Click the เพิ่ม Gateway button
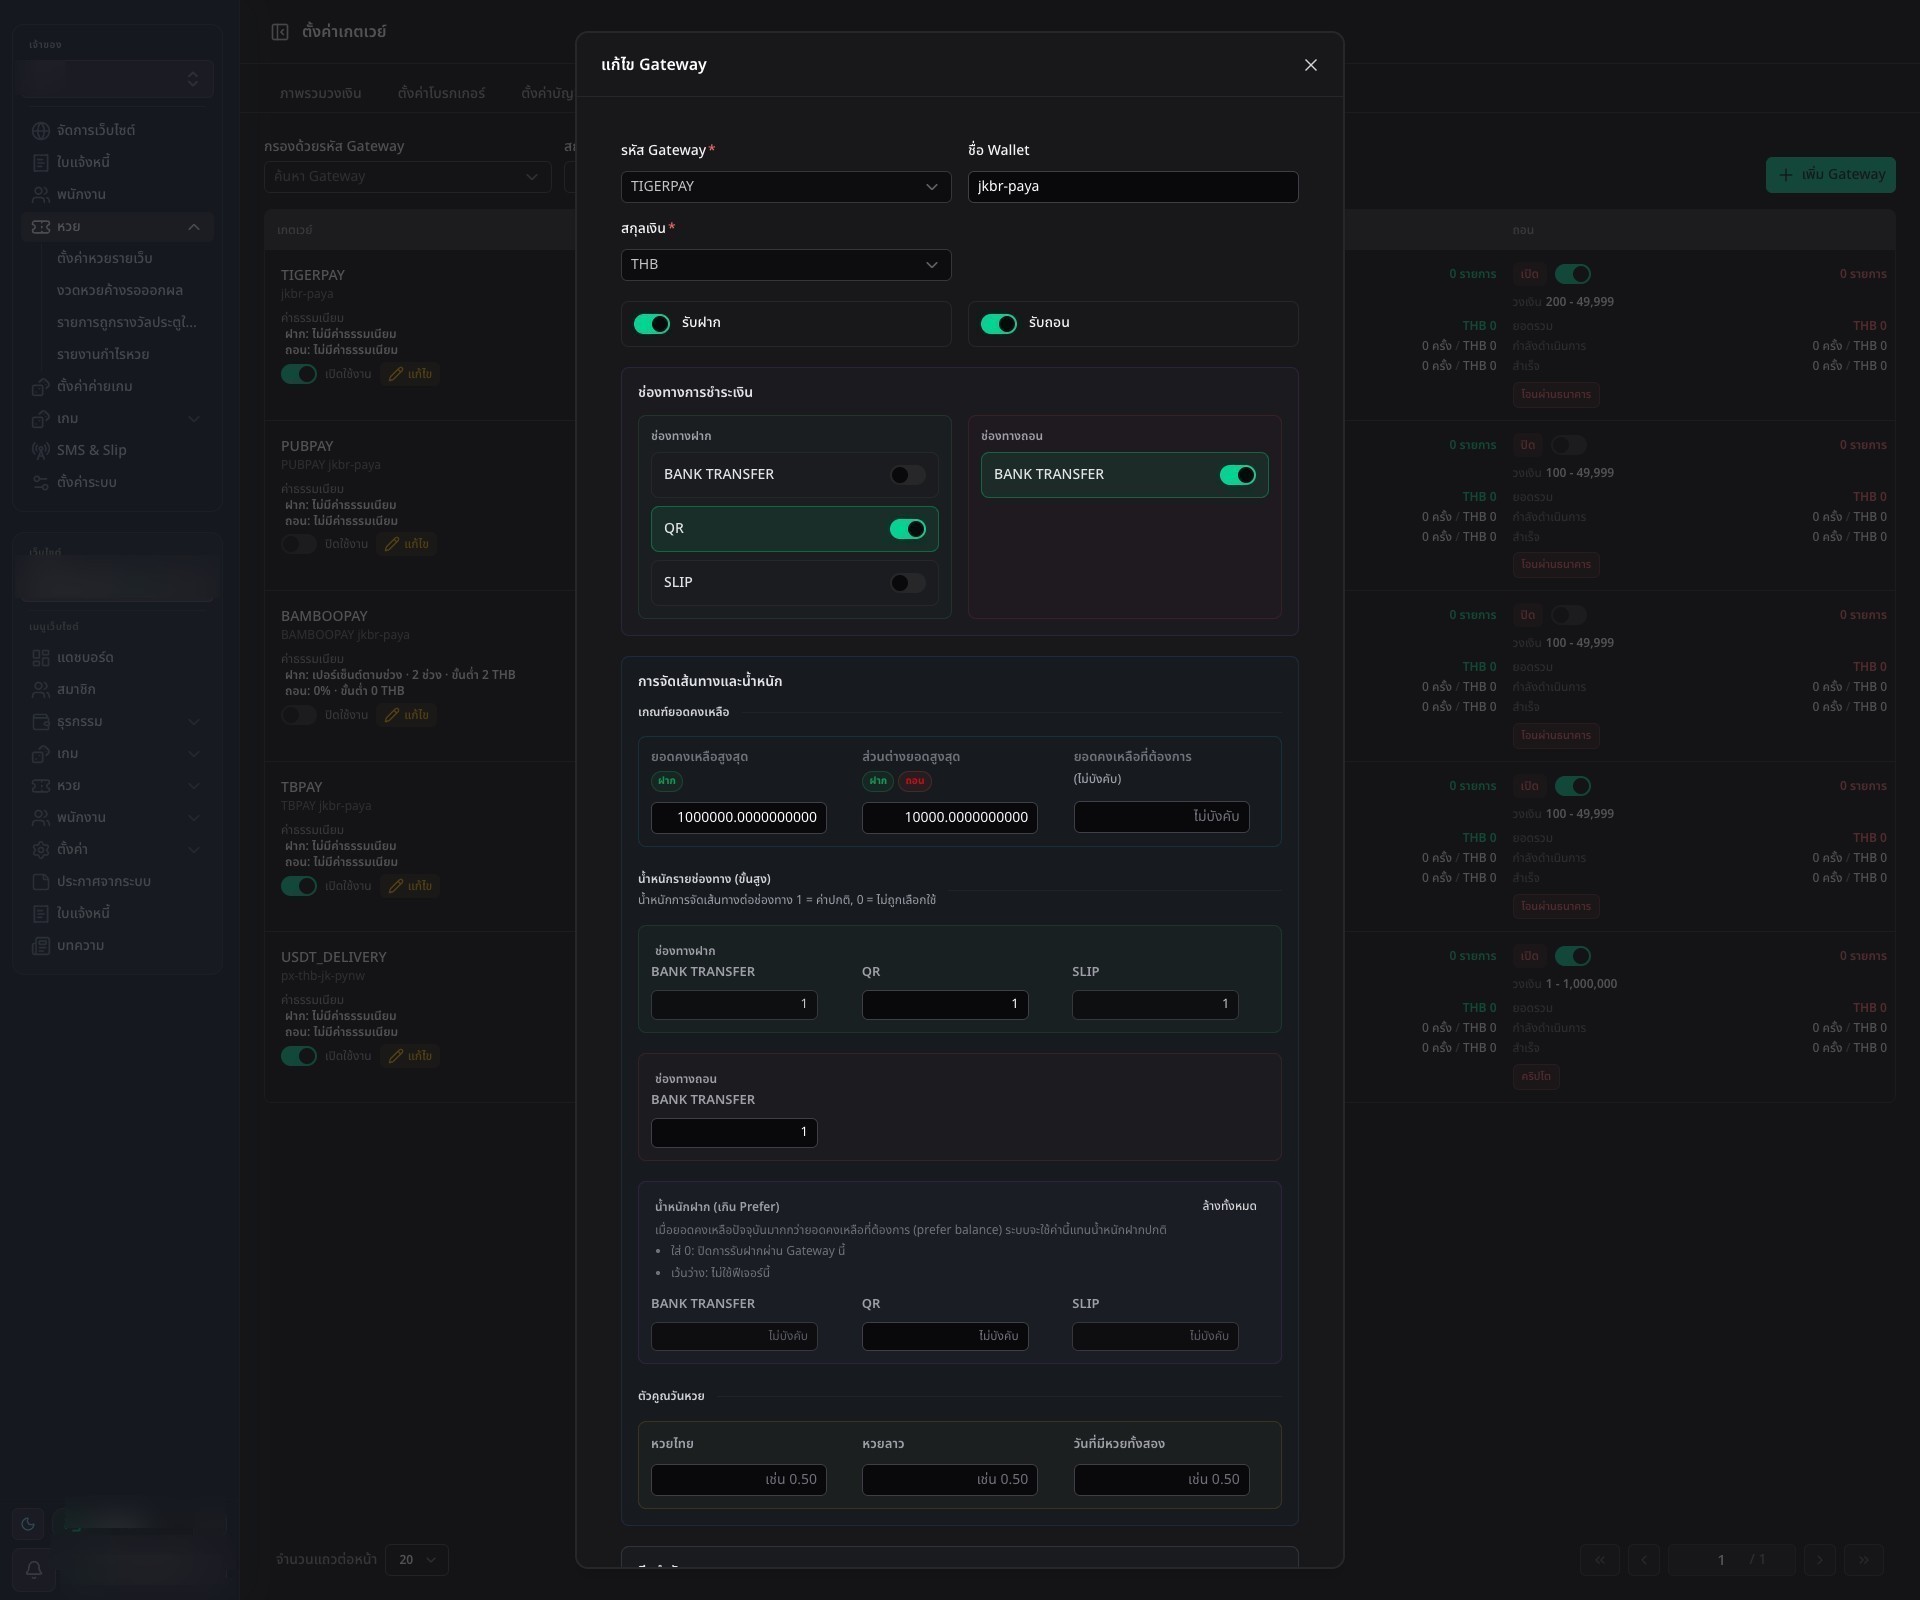This screenshot has height=1600, width=1920. 1831,174
